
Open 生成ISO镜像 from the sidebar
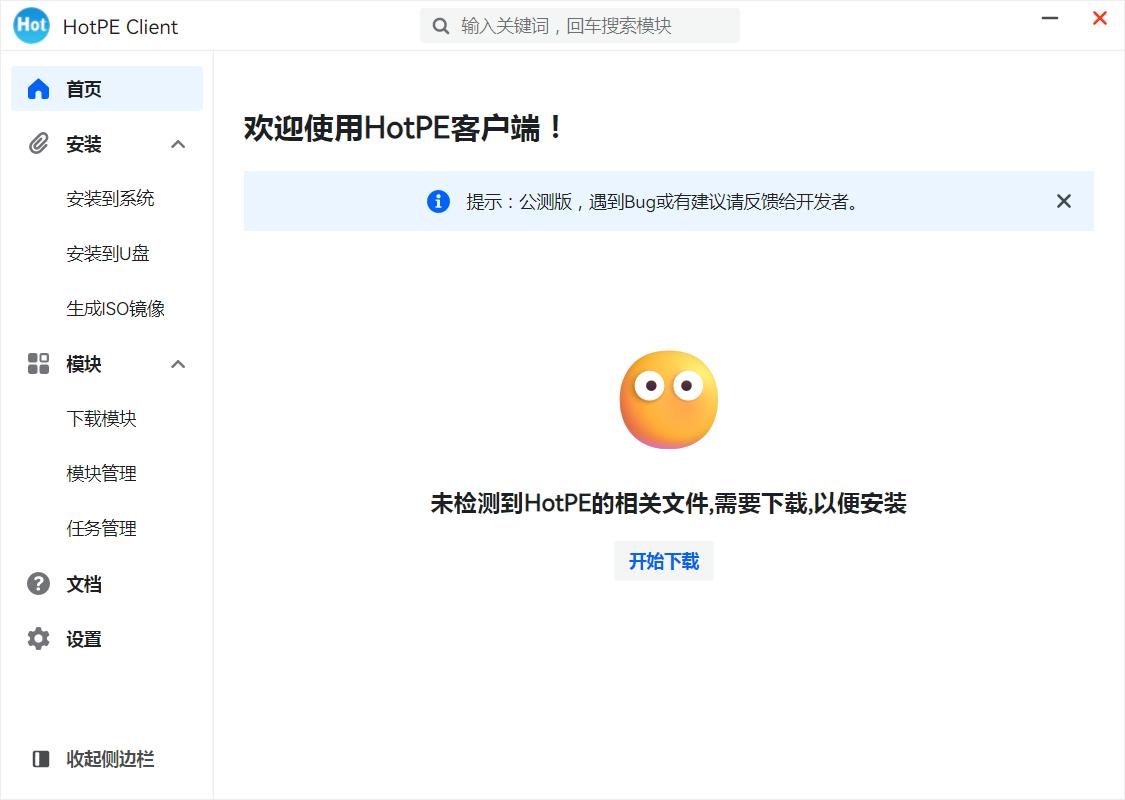tap(114, 308)
